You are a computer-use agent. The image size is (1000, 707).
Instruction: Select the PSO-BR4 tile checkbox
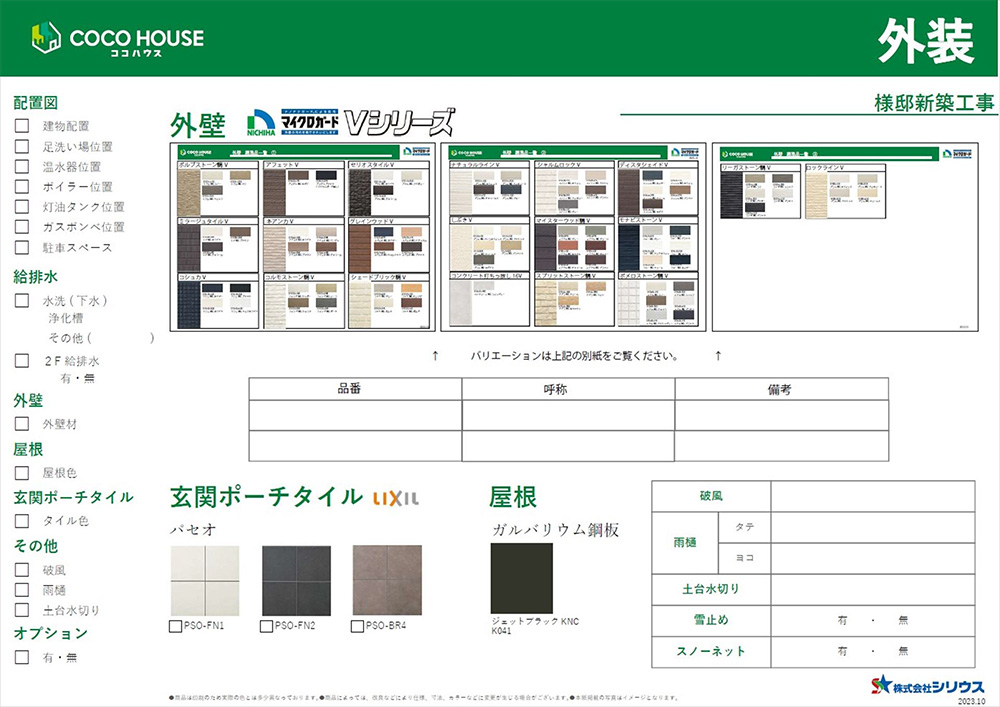tap(358, 626)
